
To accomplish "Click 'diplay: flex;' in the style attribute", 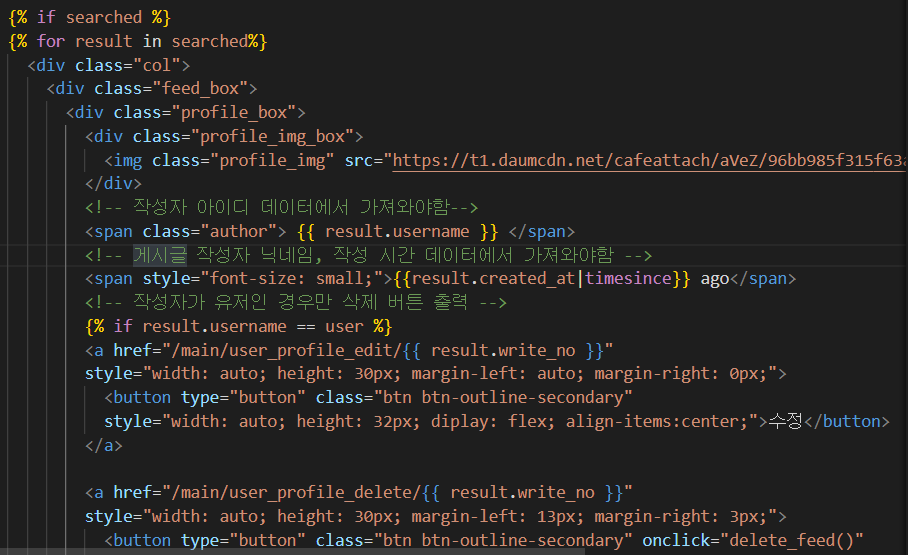I will pyautogui.click(x=493, y=421).
